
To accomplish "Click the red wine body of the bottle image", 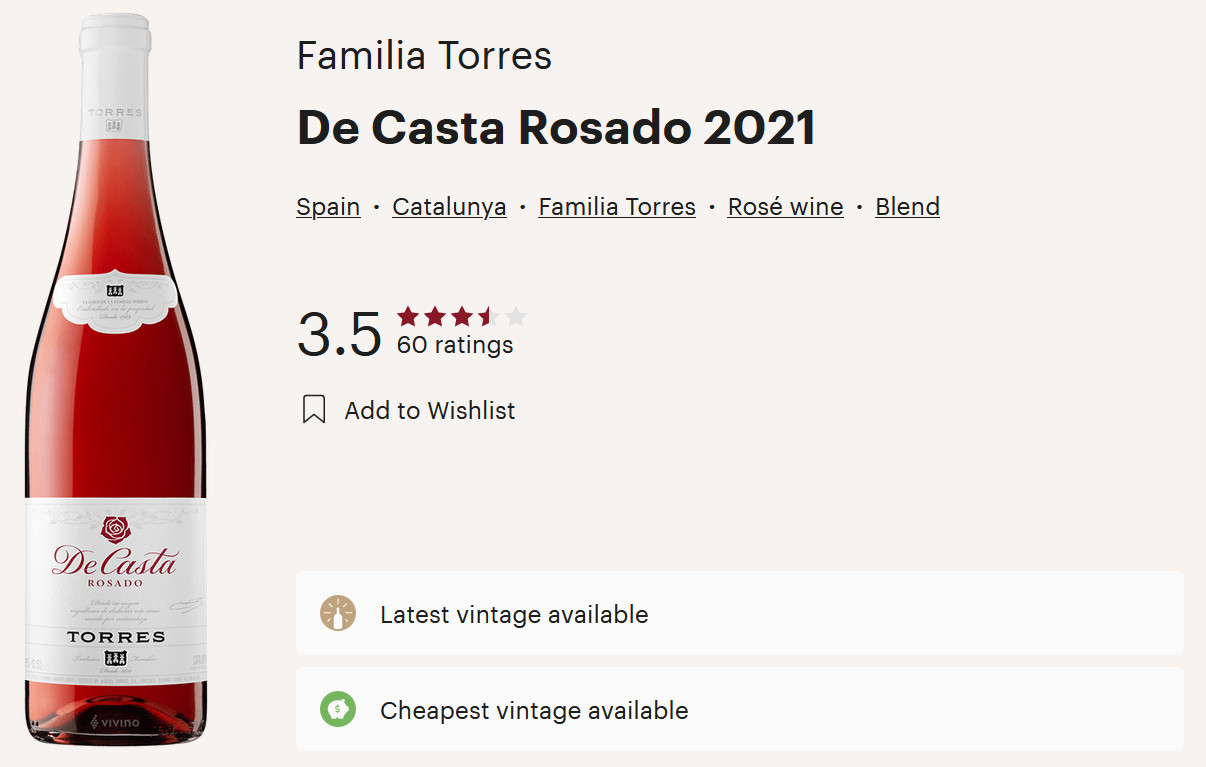I will 115,410.
